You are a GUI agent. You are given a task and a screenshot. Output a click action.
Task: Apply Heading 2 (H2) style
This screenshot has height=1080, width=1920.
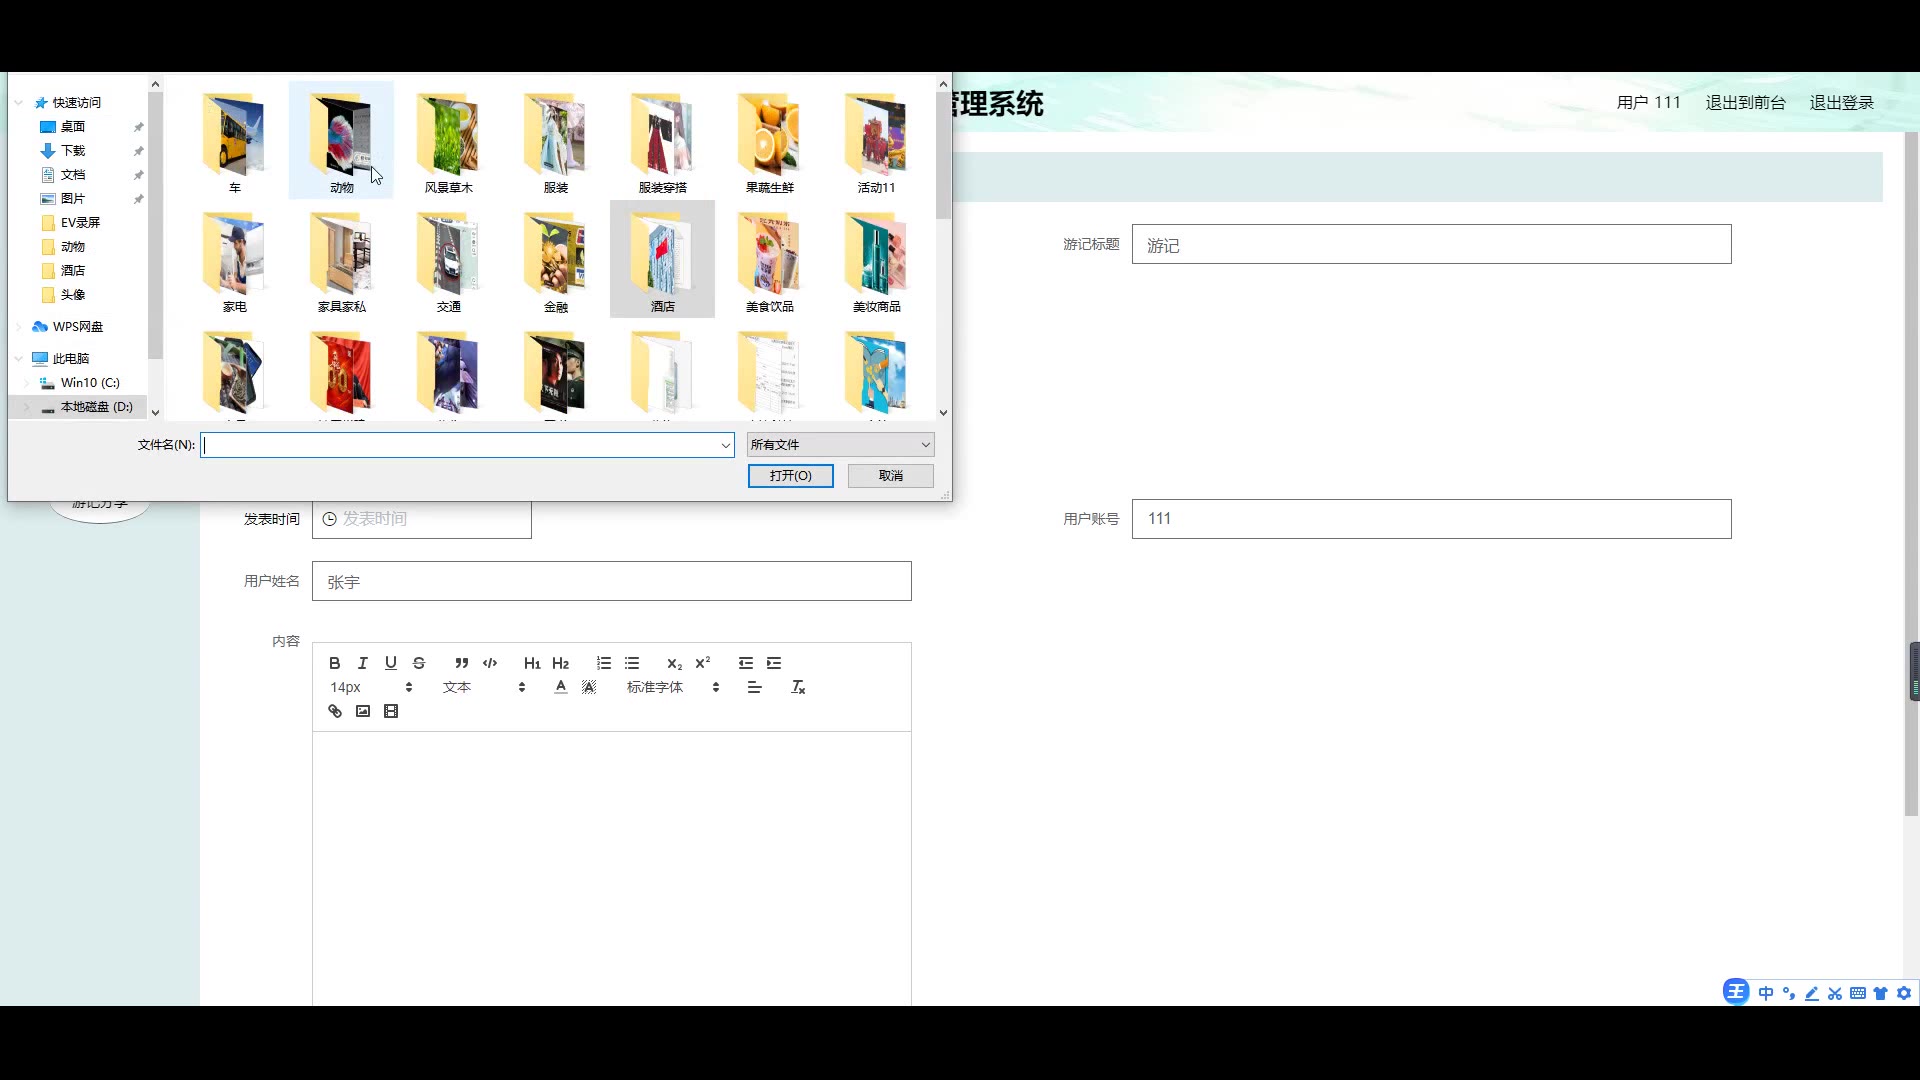(x=560, y=663)
